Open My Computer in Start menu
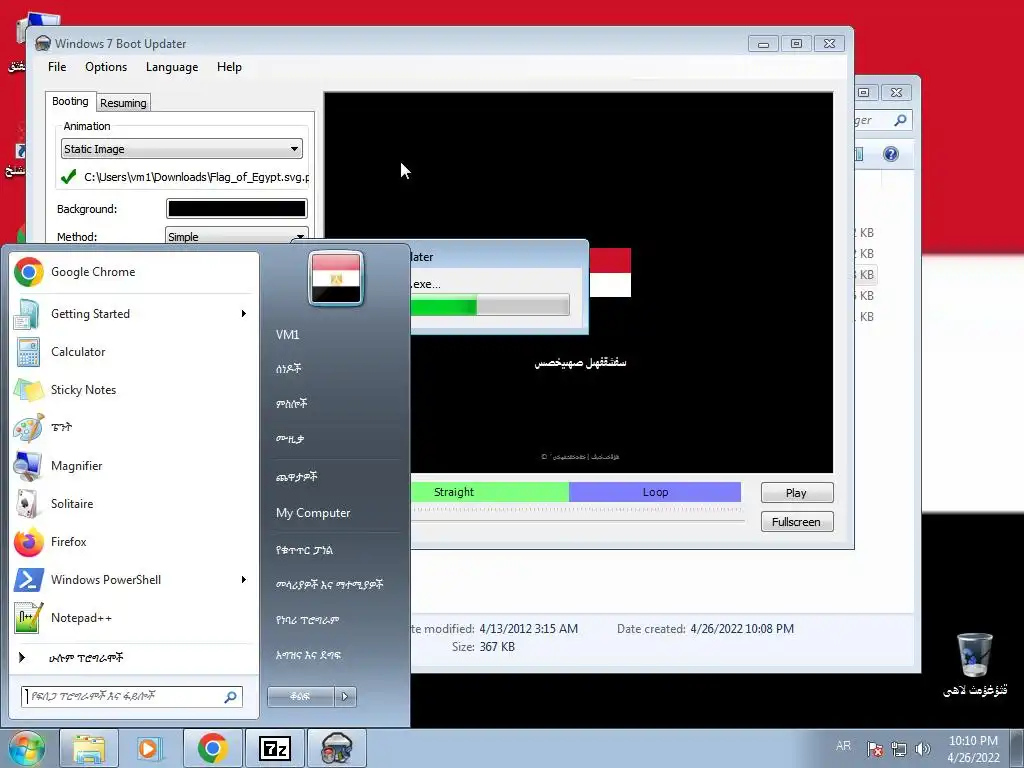The image size is (1024, 768). coord(313,513)
